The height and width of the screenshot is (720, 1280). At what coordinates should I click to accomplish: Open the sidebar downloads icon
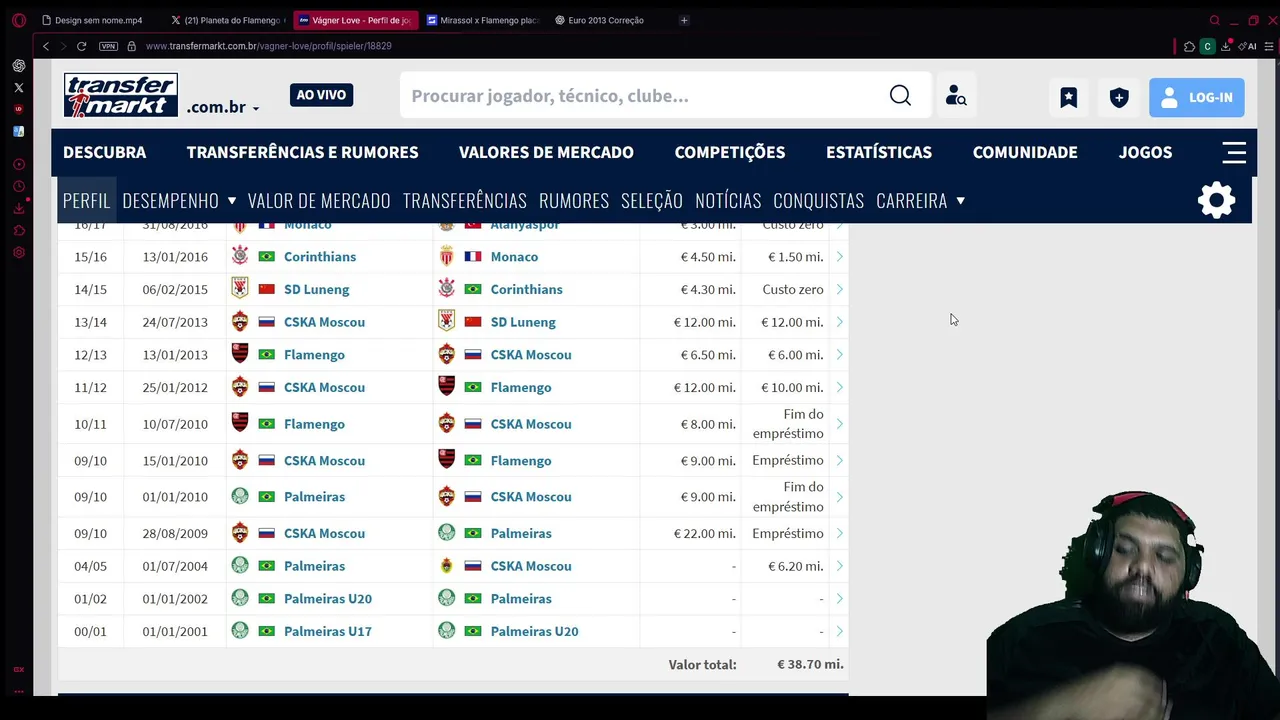(x=19, y=209)
